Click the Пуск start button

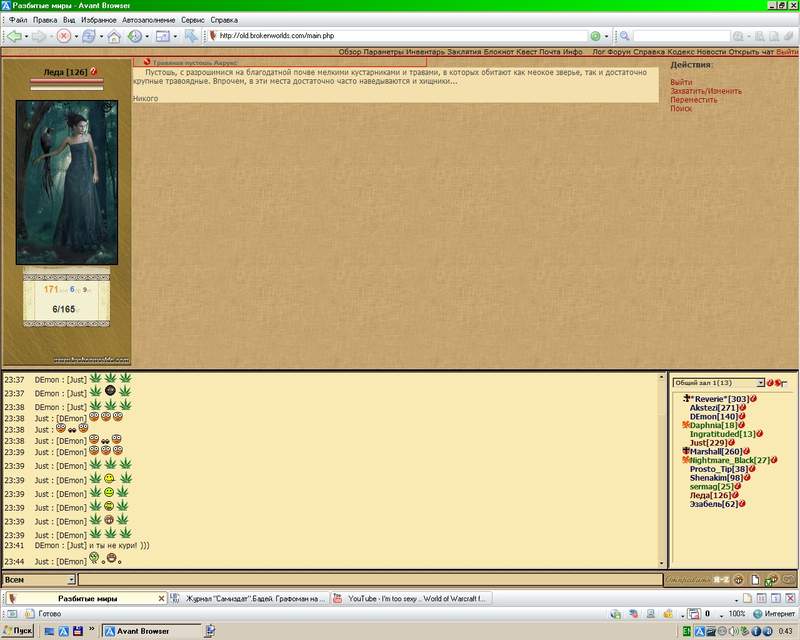click(18, 631)
